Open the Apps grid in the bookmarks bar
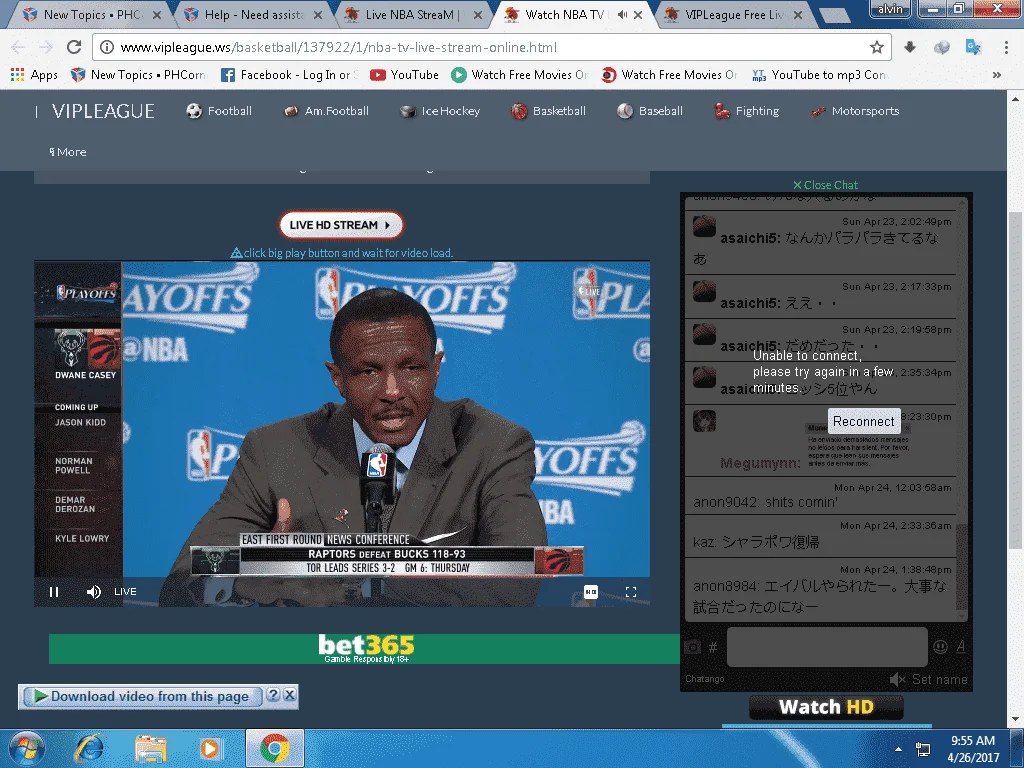This screenshot has height=768, width=1024. coord(34,74)
